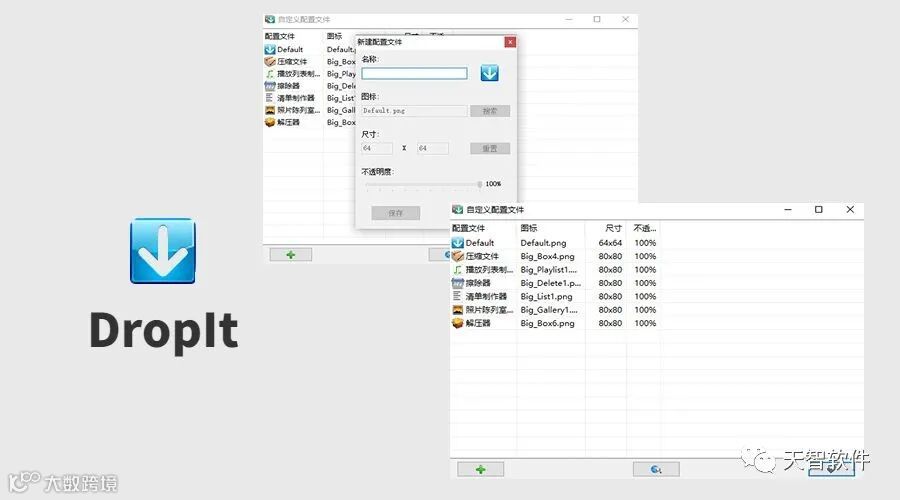Click the 擦除器 eraser icon in faded back window
900x500 pixels.
coord(270,86)
